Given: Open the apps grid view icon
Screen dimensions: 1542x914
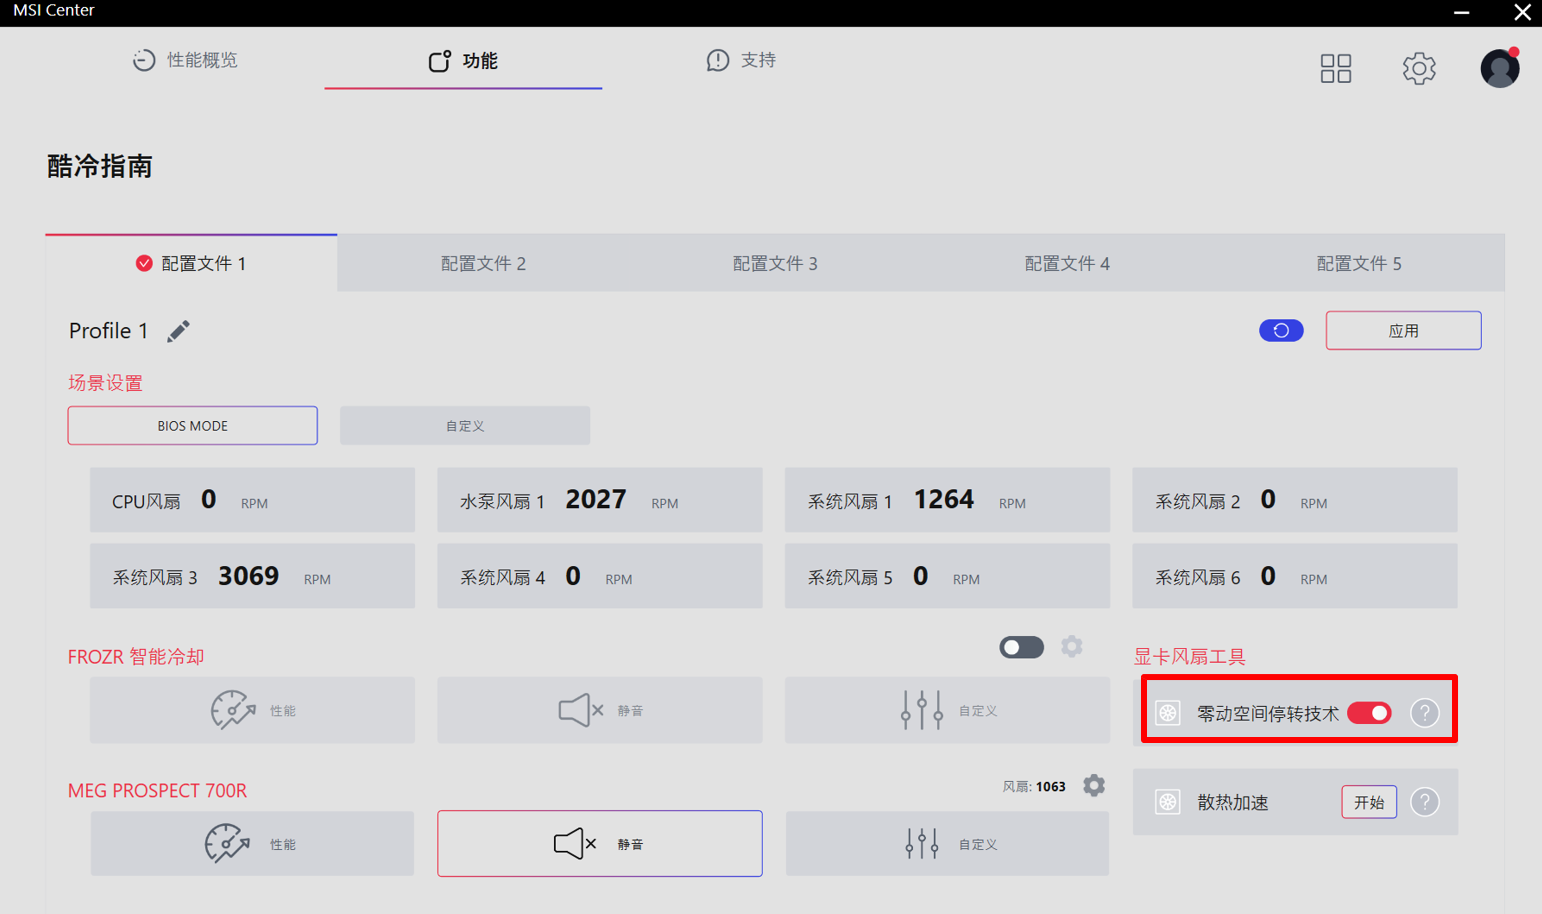Looking at the screenshot, I should (x=1335, y=68).
